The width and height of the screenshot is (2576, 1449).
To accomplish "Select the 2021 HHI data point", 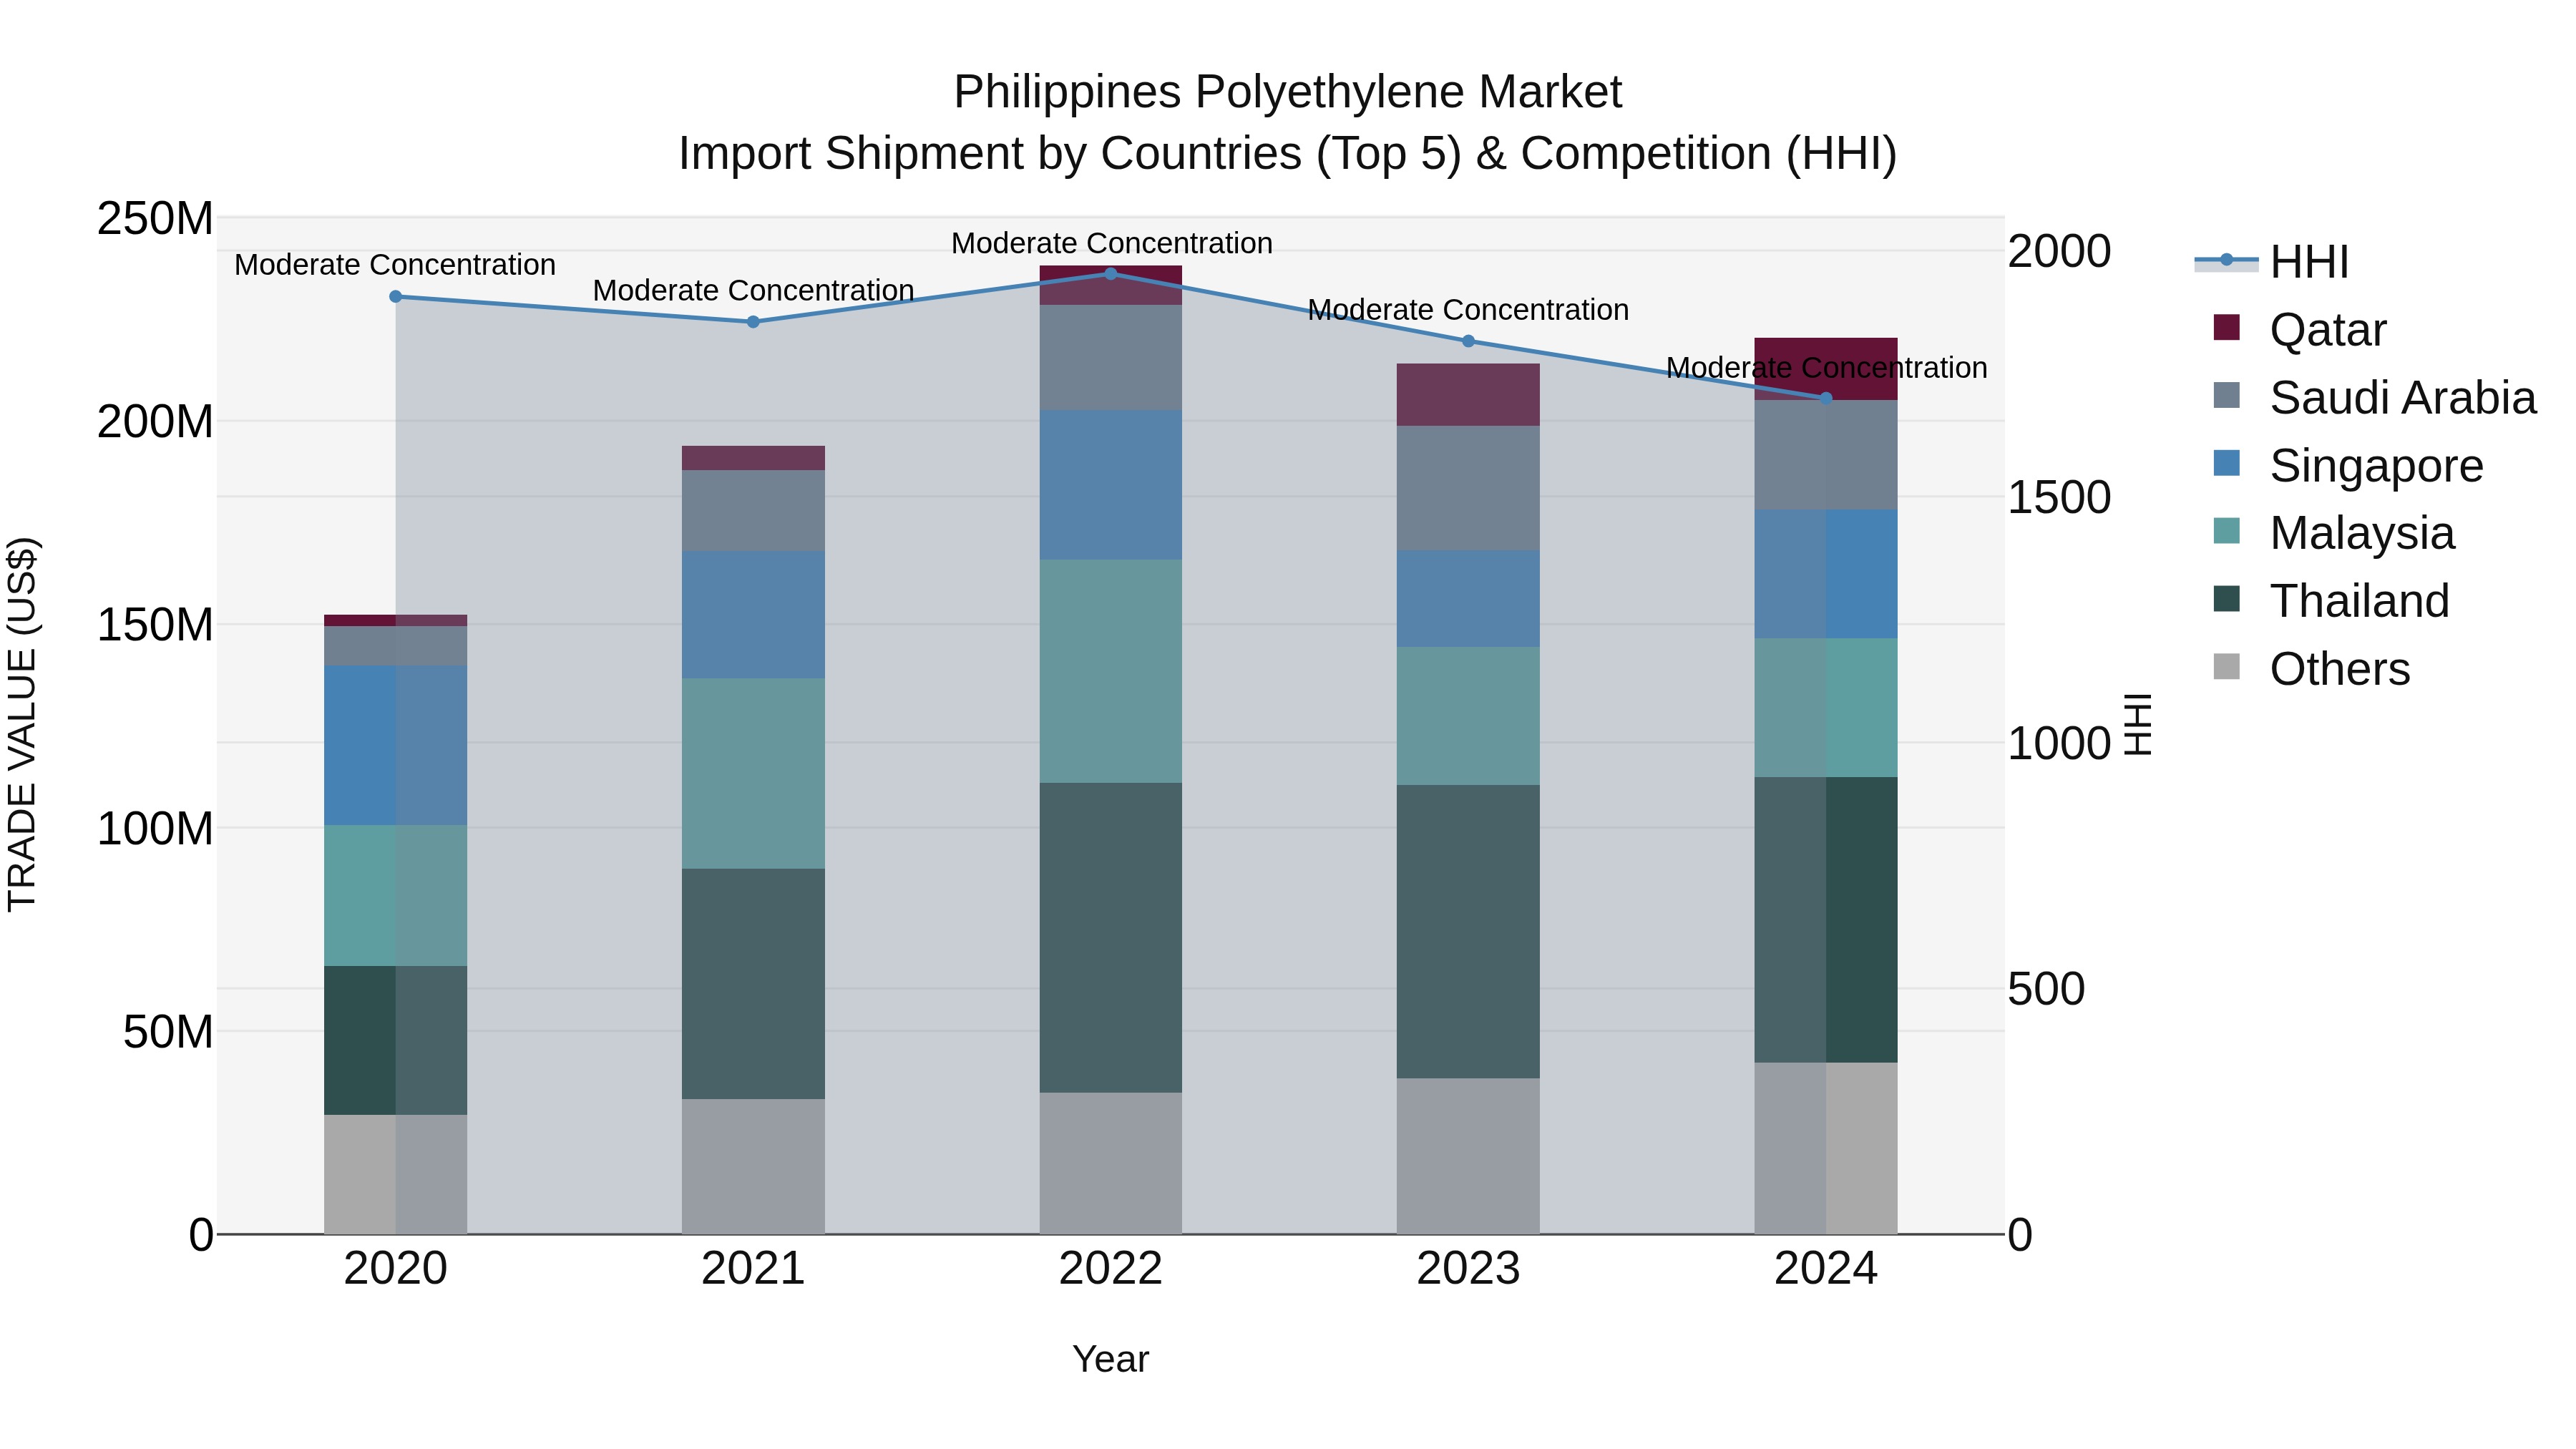I will (753, 322).
